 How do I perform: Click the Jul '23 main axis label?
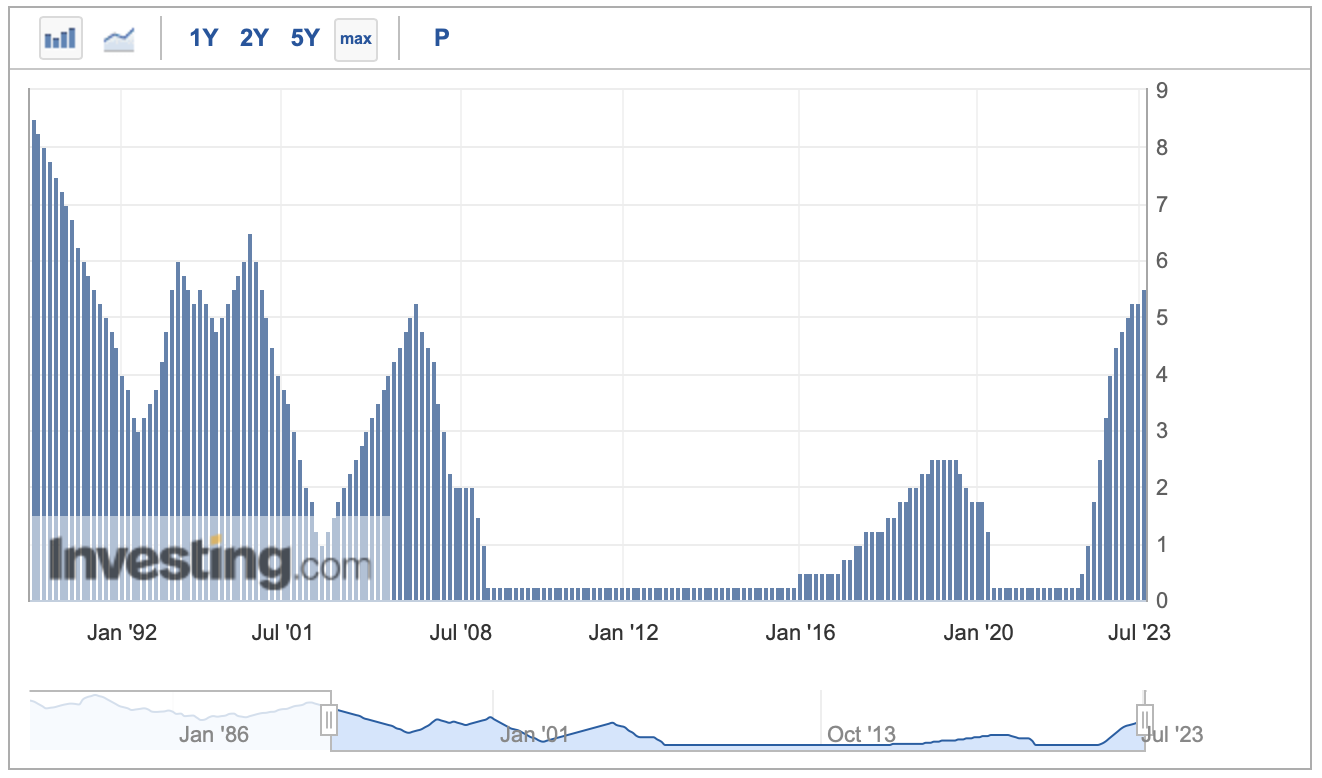pos(1139,632)
